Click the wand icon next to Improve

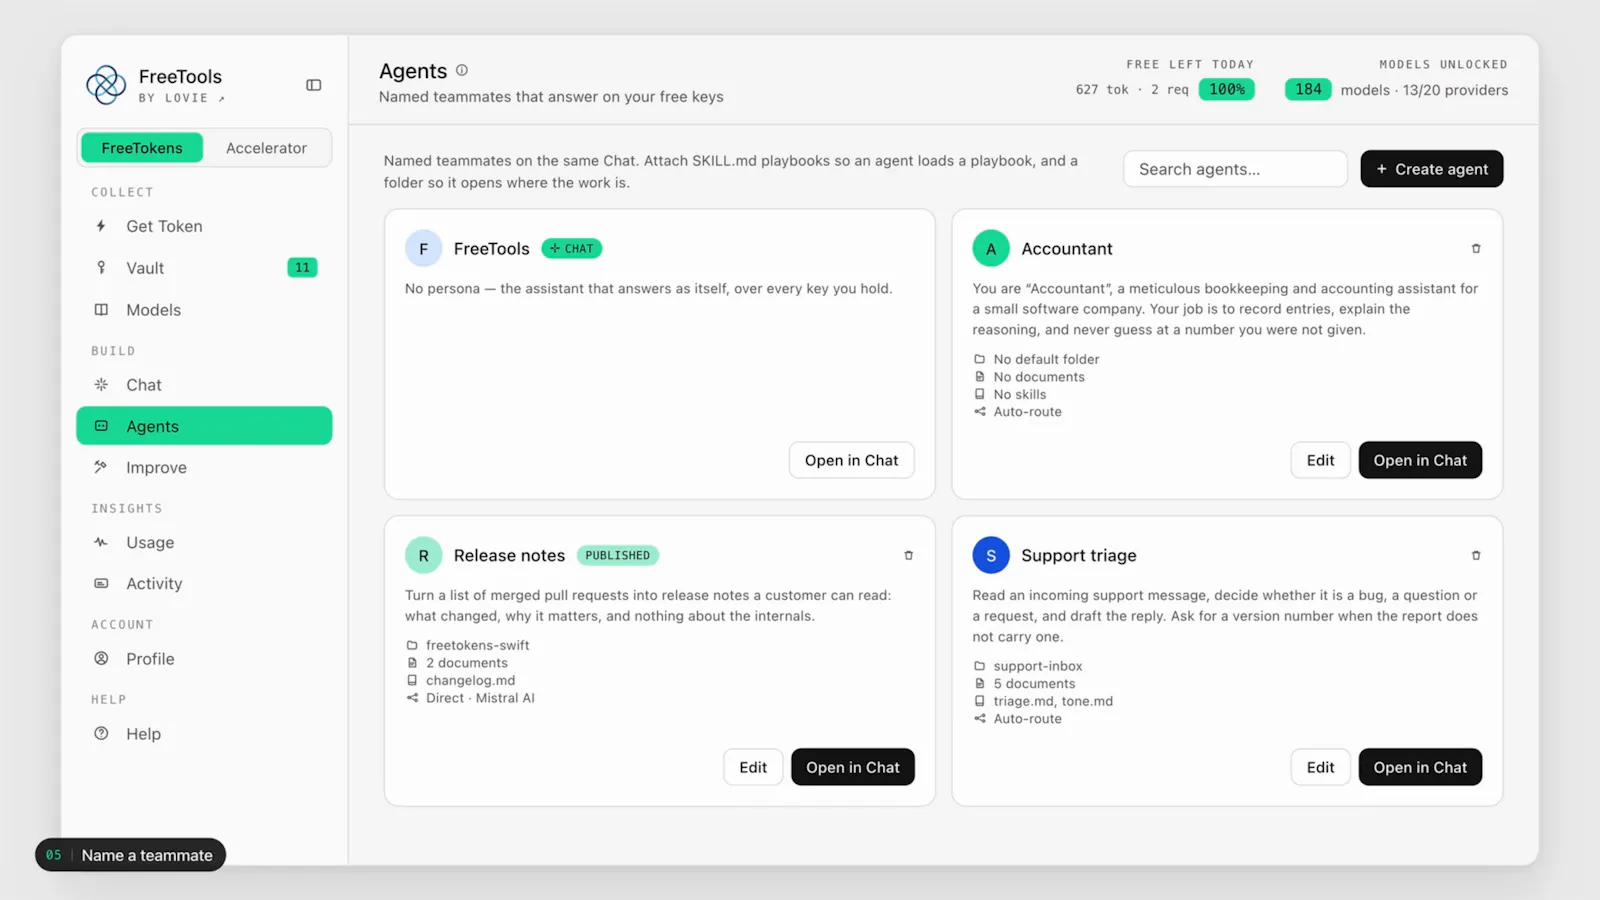tap(101, 467)
